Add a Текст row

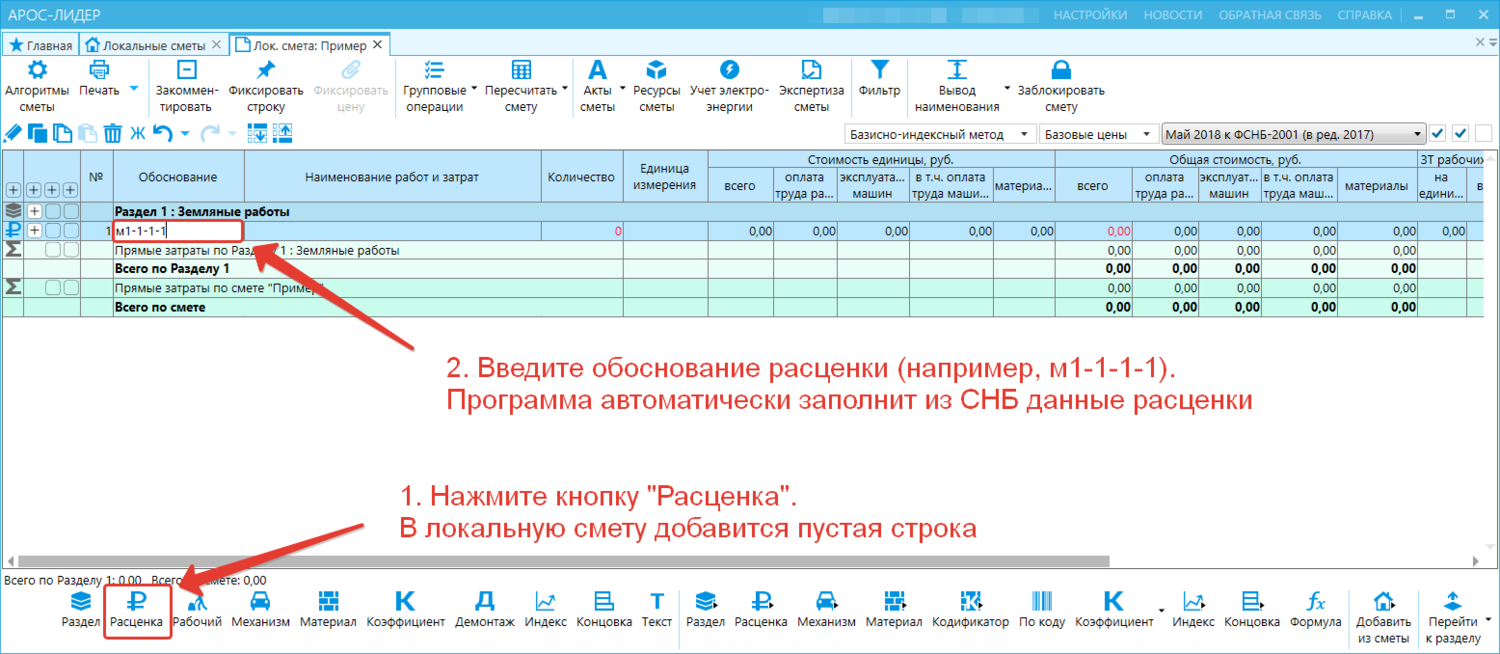pyautogui.click(x=657, y=610)
